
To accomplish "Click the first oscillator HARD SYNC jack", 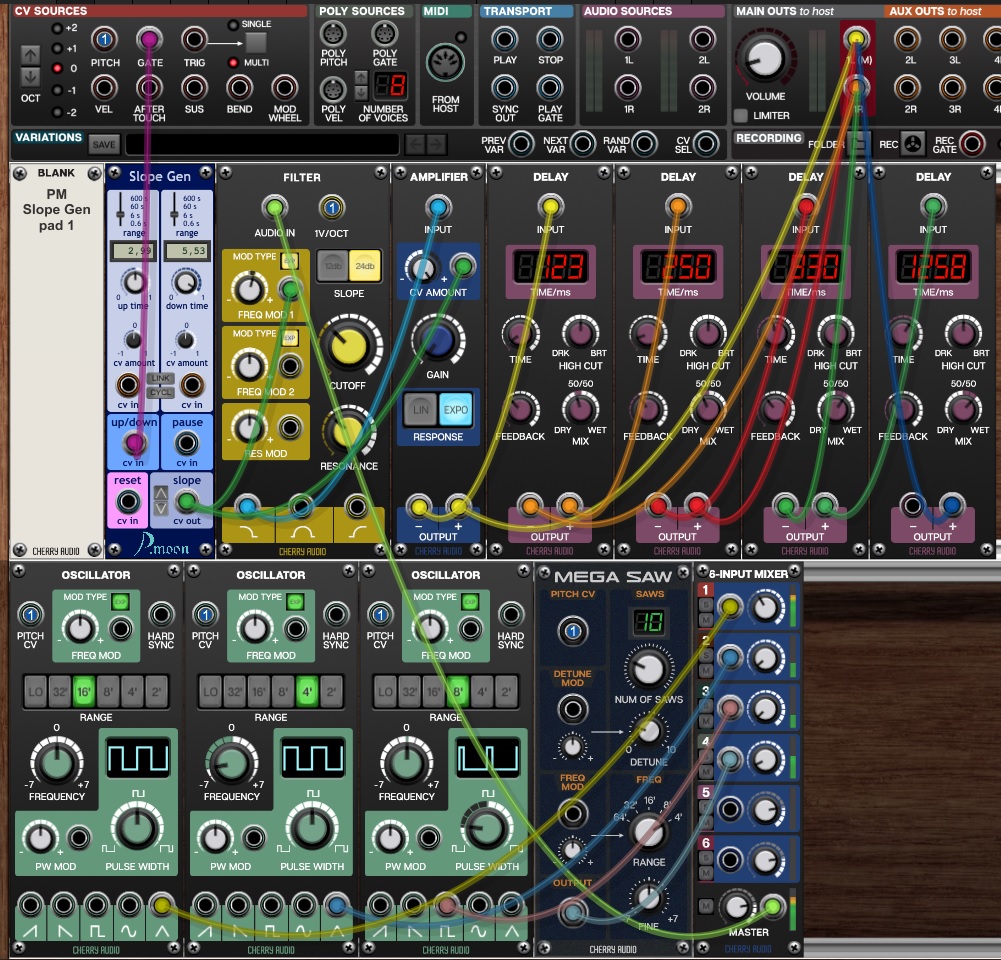I will point(161,613).
